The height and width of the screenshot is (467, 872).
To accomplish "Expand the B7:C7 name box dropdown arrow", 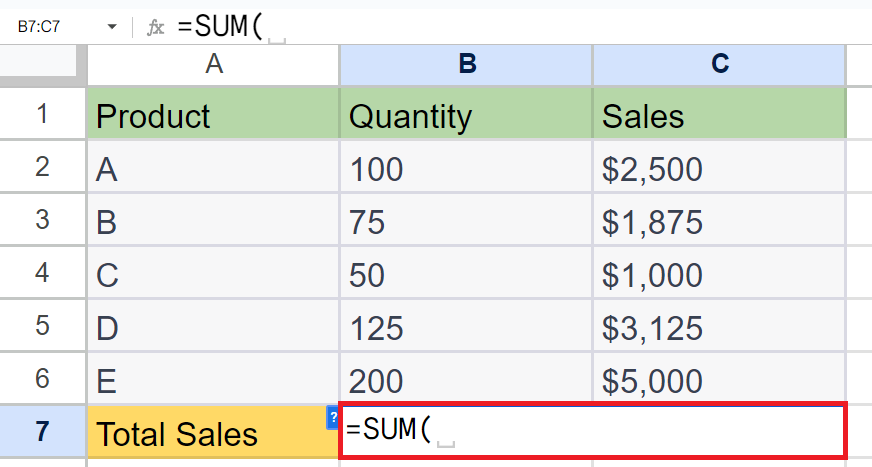I will point(112,27).
